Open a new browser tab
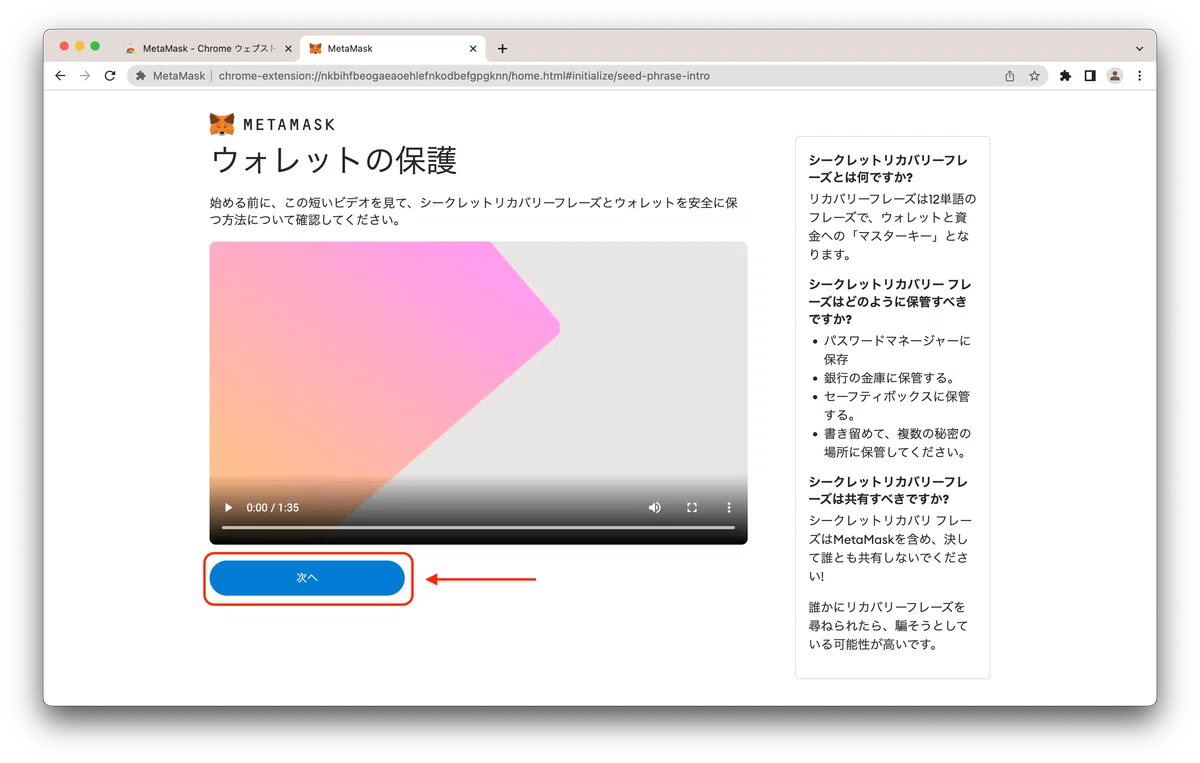 (502, 49)
